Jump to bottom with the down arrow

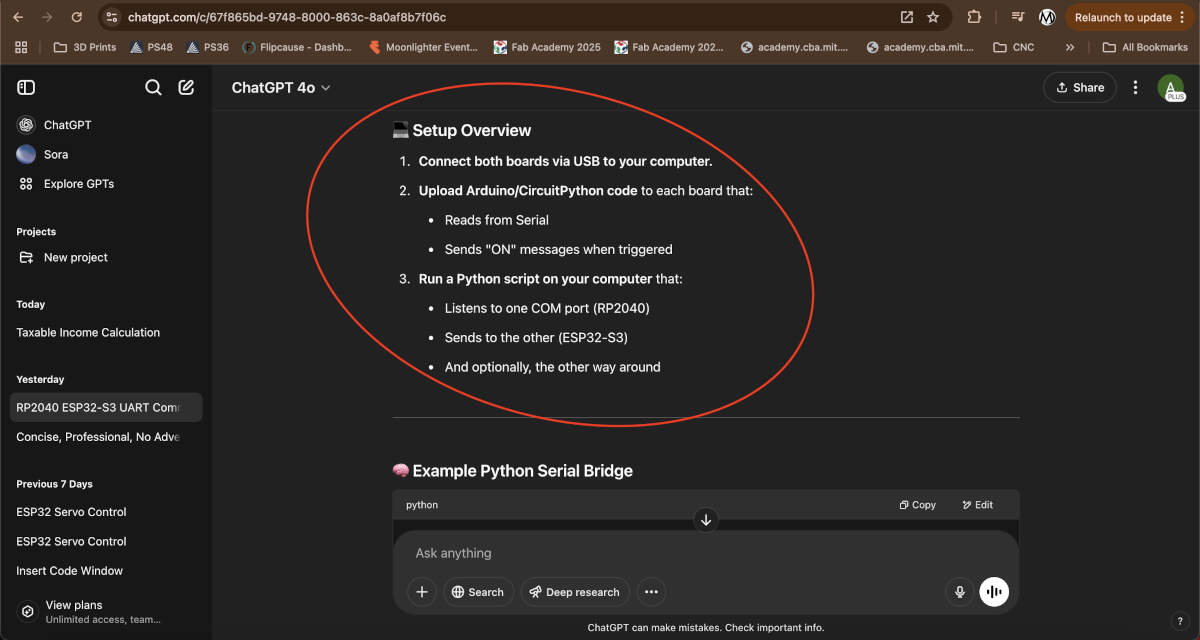706,520
